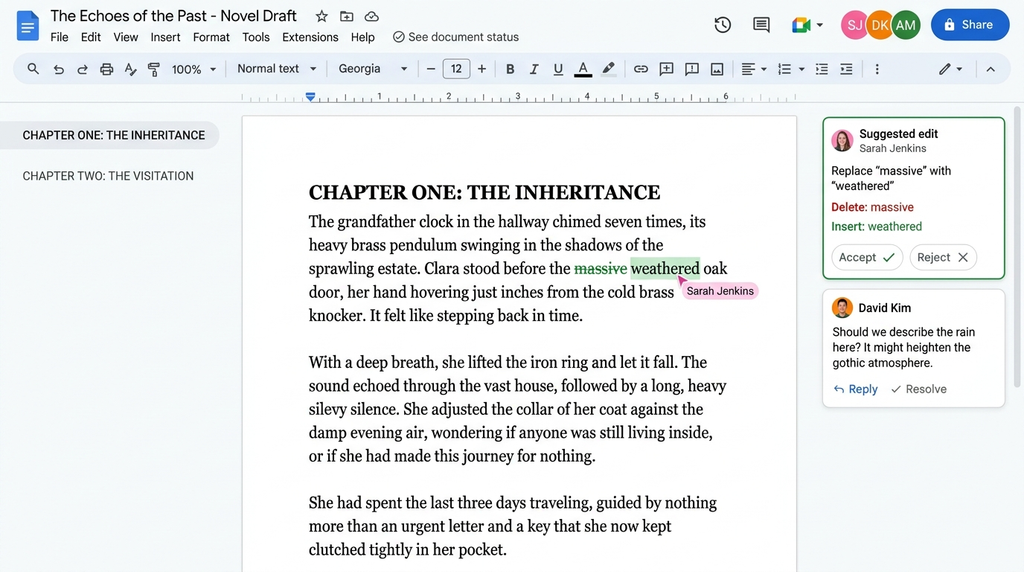The height and width of the screenshot is (572, 1024).
Task: Check the cloud save status icon
Action: pyautogui.click(x=372, y=16)
